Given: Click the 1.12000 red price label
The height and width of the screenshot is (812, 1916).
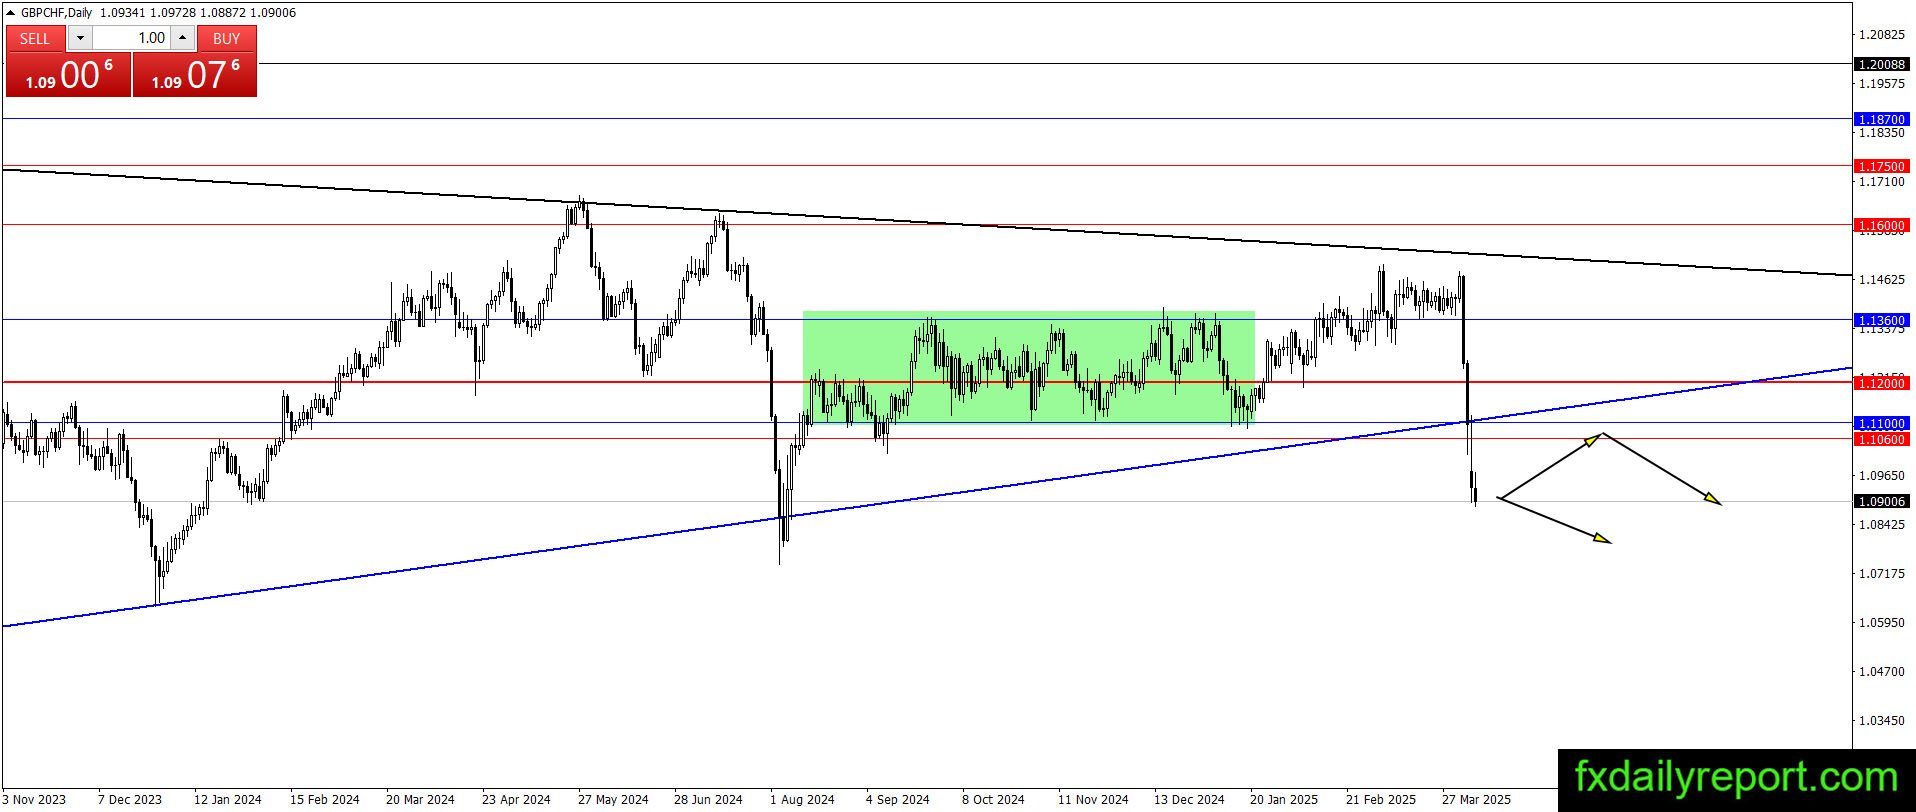Looking at the screenshot, I should (x=1881, y=383).
